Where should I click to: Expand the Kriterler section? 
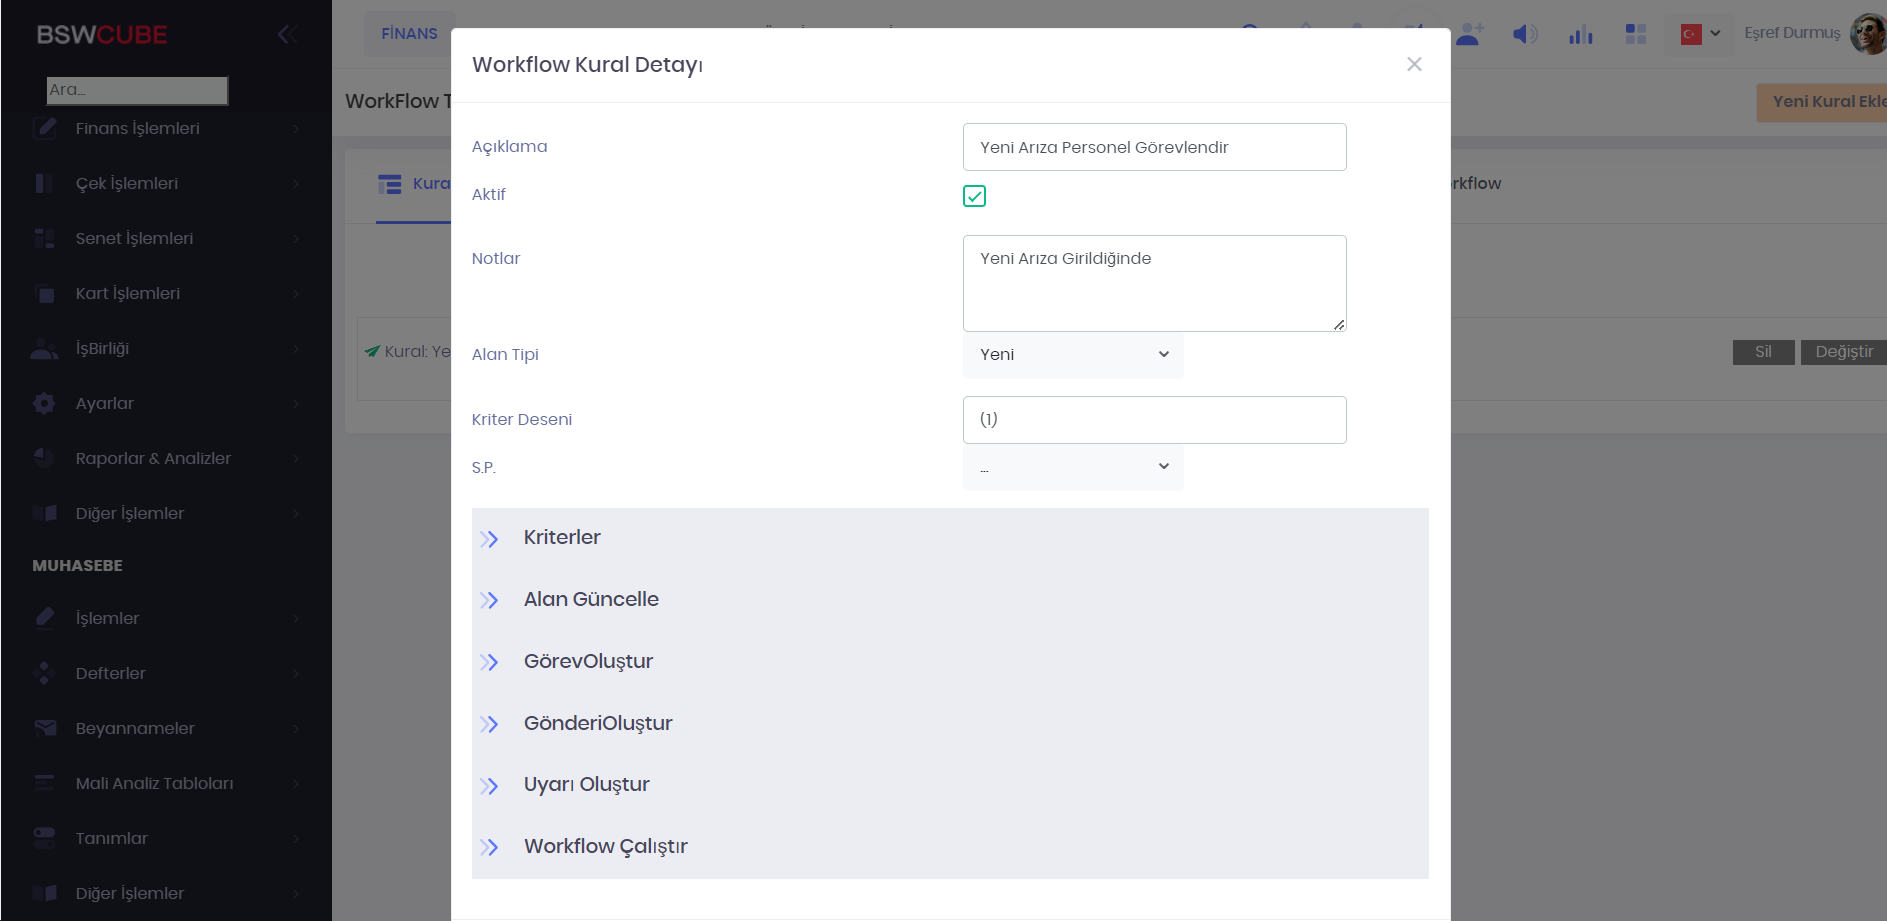point(562,538)
